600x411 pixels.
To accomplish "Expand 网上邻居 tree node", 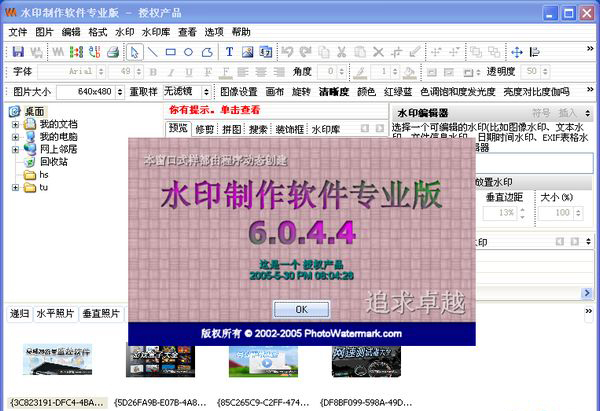I will point(15,149).
